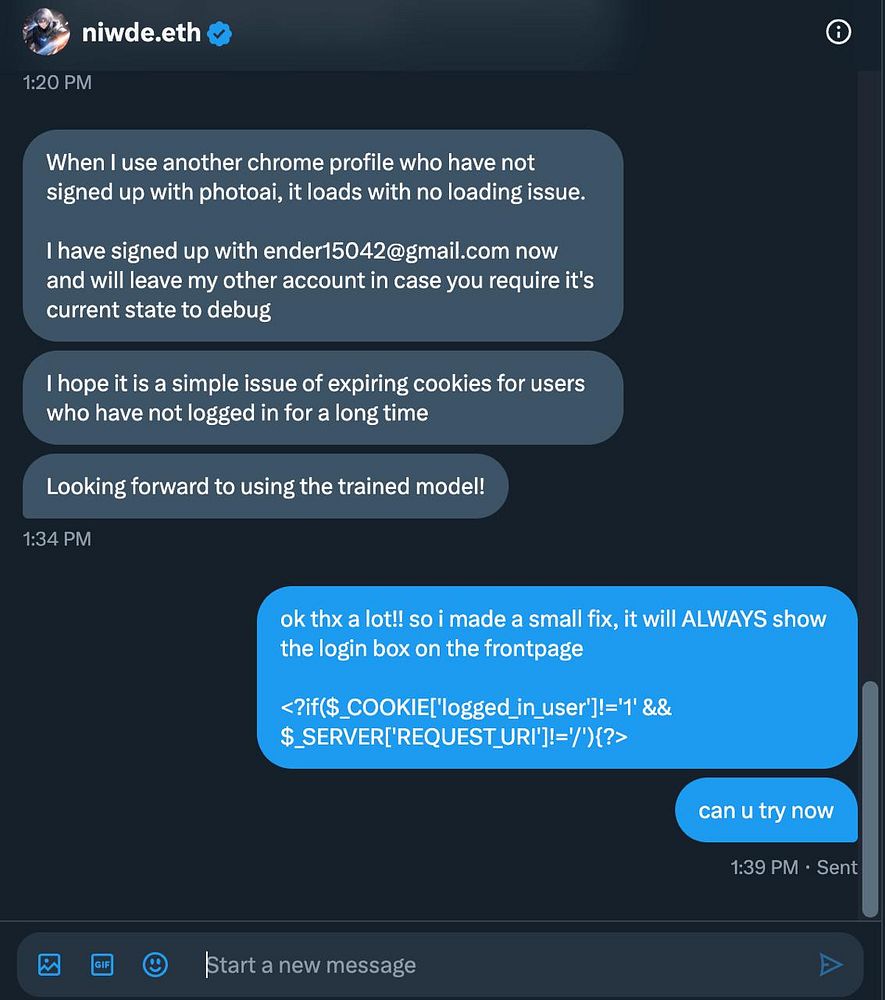The height and width of the screenshot is (1000, 885).
Task: Click the "Looking forward to using" message
Action: (x=265, y=487)
